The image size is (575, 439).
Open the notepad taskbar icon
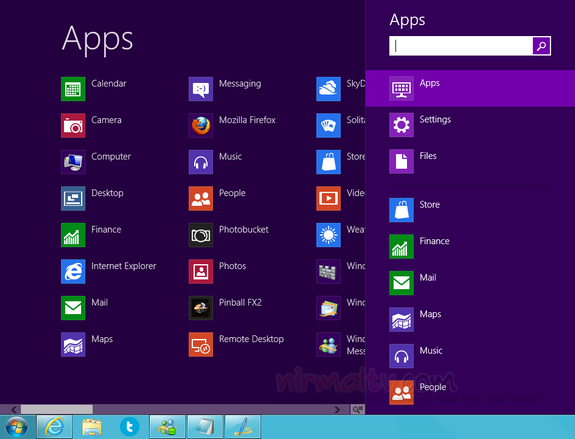point(205,427)
